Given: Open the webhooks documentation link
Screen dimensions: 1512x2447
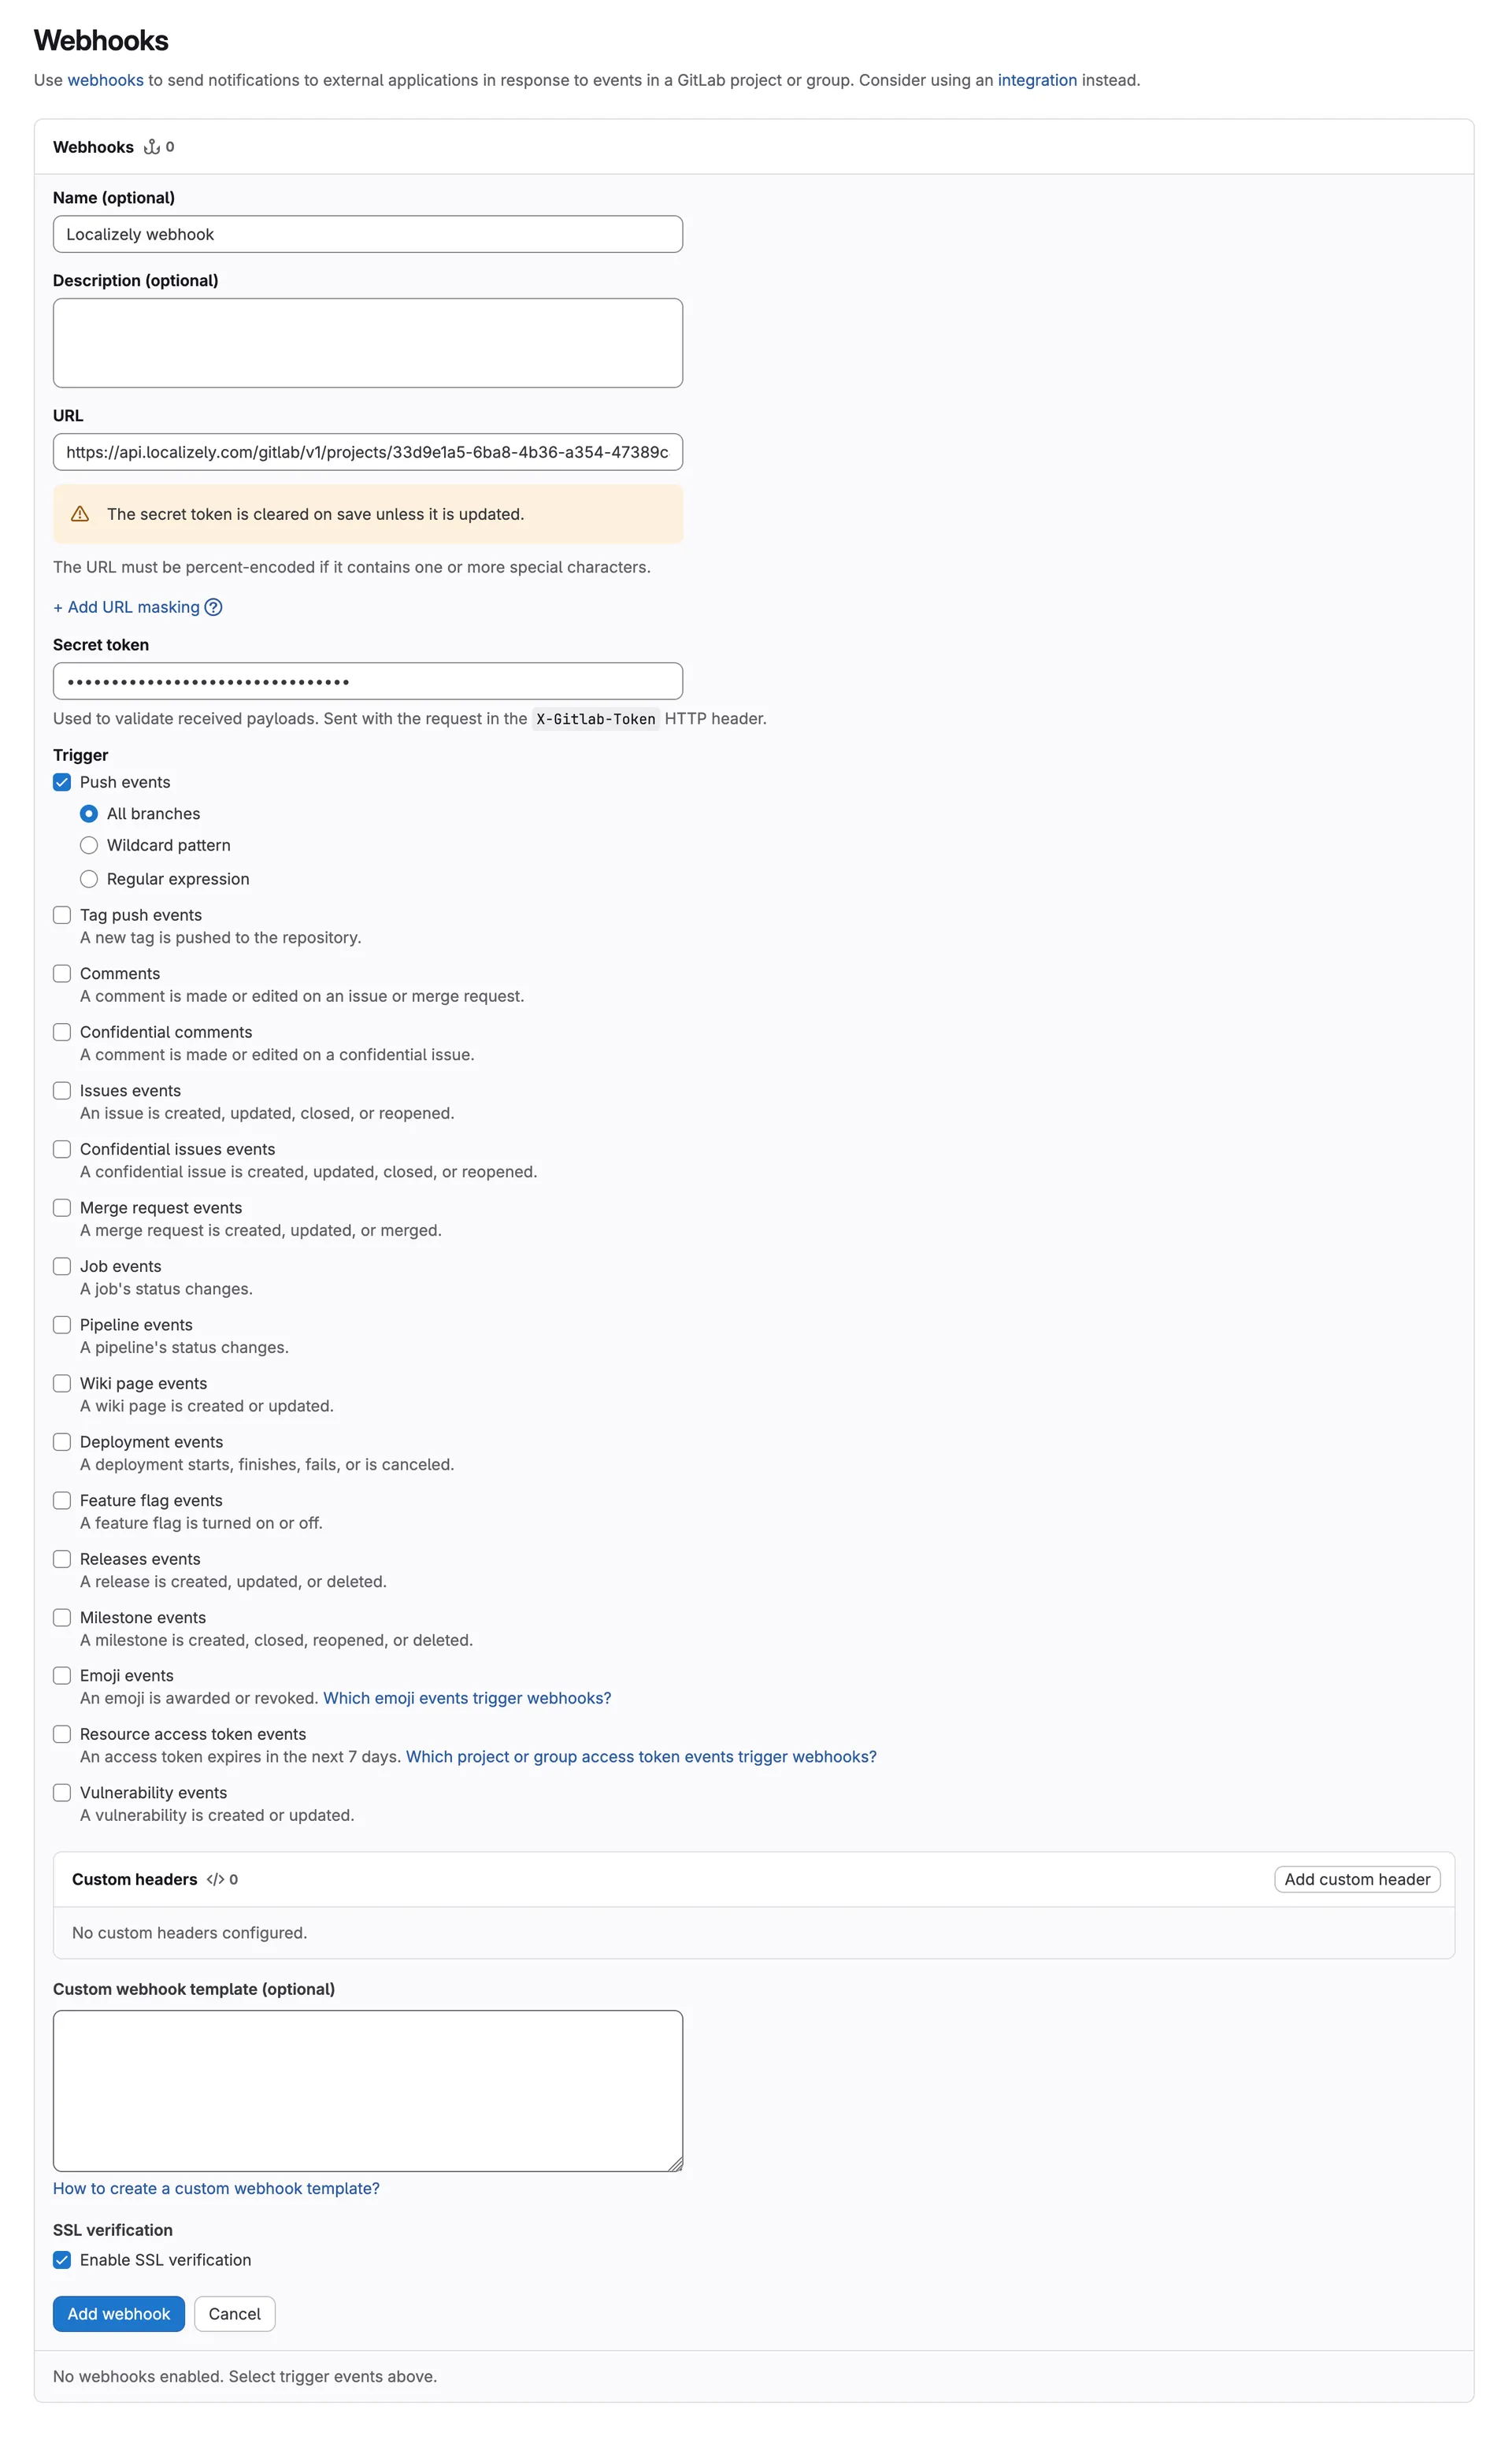Looking at the screenshot, I should pos(105,79).
